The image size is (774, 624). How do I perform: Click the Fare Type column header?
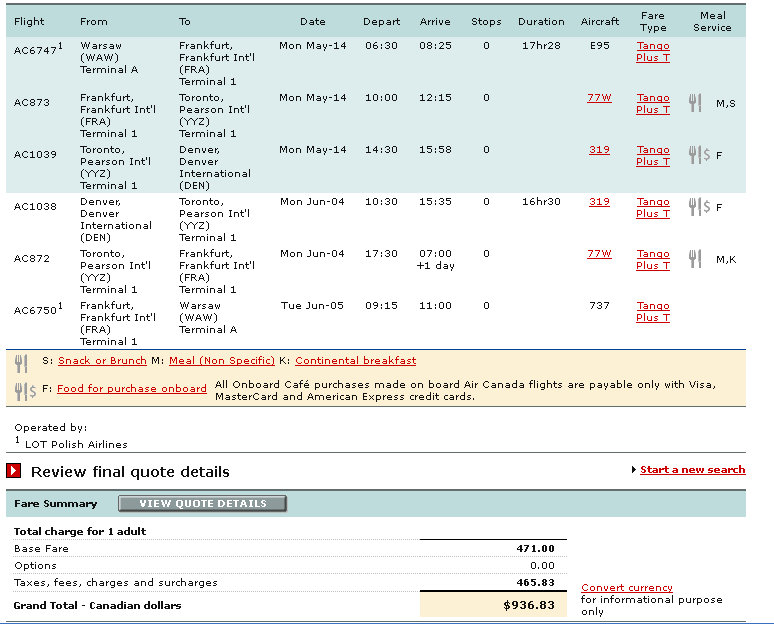[653, 22]
